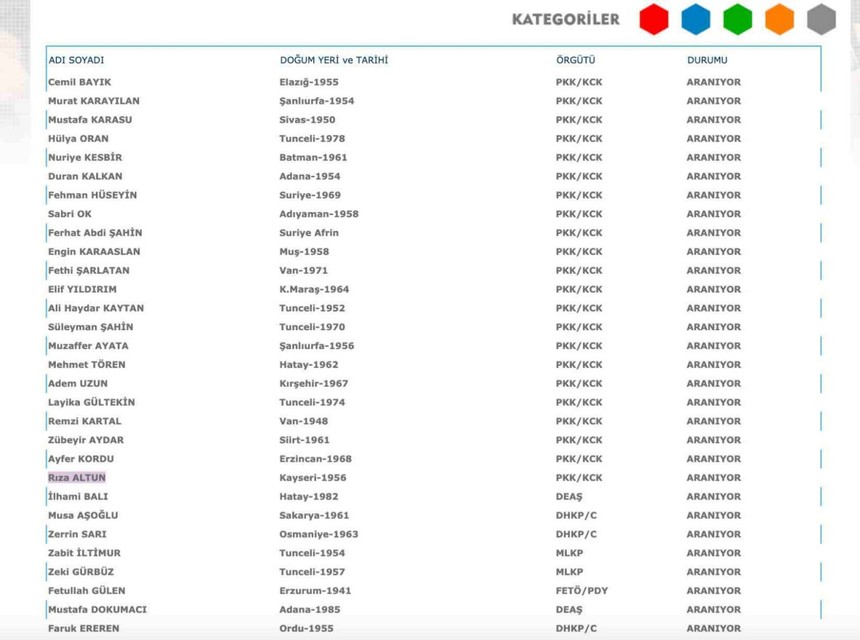Screen dimensions: 860x640
Task: Select the Ali Haydar KAYTAN name
Action: 96,308
